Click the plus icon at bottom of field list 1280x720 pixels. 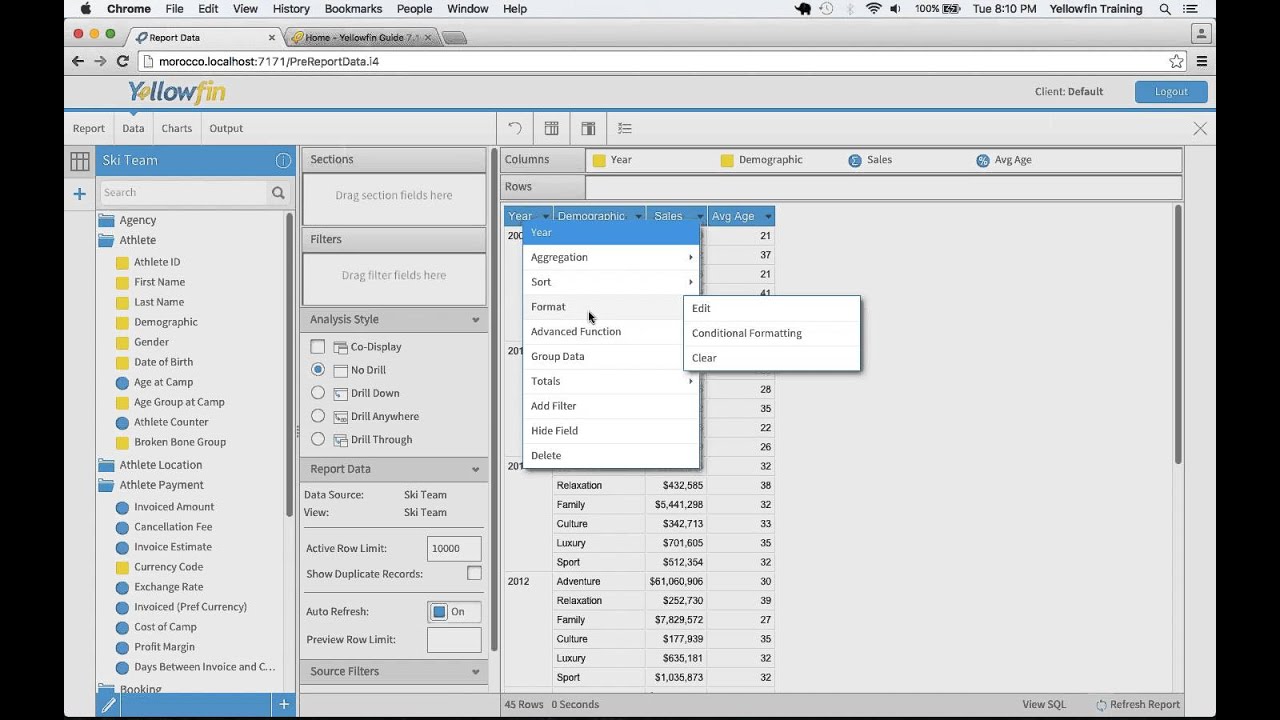click(x=284, y=705)
